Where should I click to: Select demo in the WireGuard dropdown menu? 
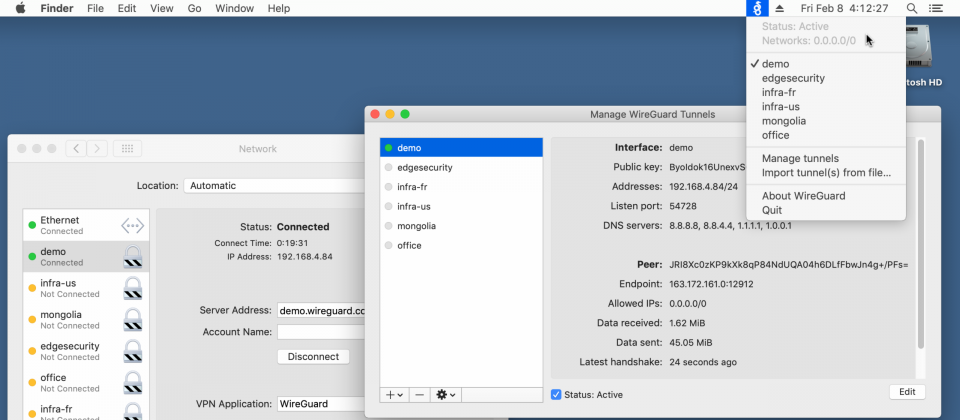point(825,64)
